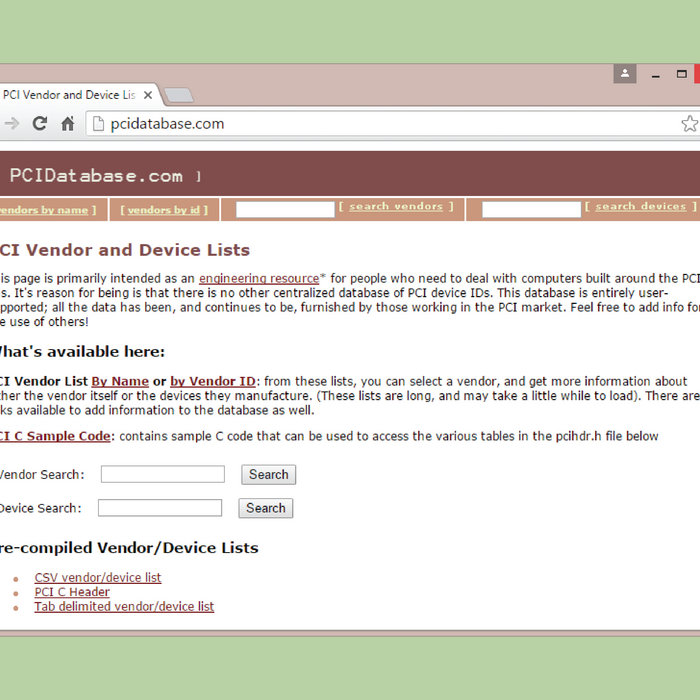Image resolution: width=700 pixels, height=700 pixels.
Task: Close the PCI Vendor and Device tab
Action: coord(148,95)
